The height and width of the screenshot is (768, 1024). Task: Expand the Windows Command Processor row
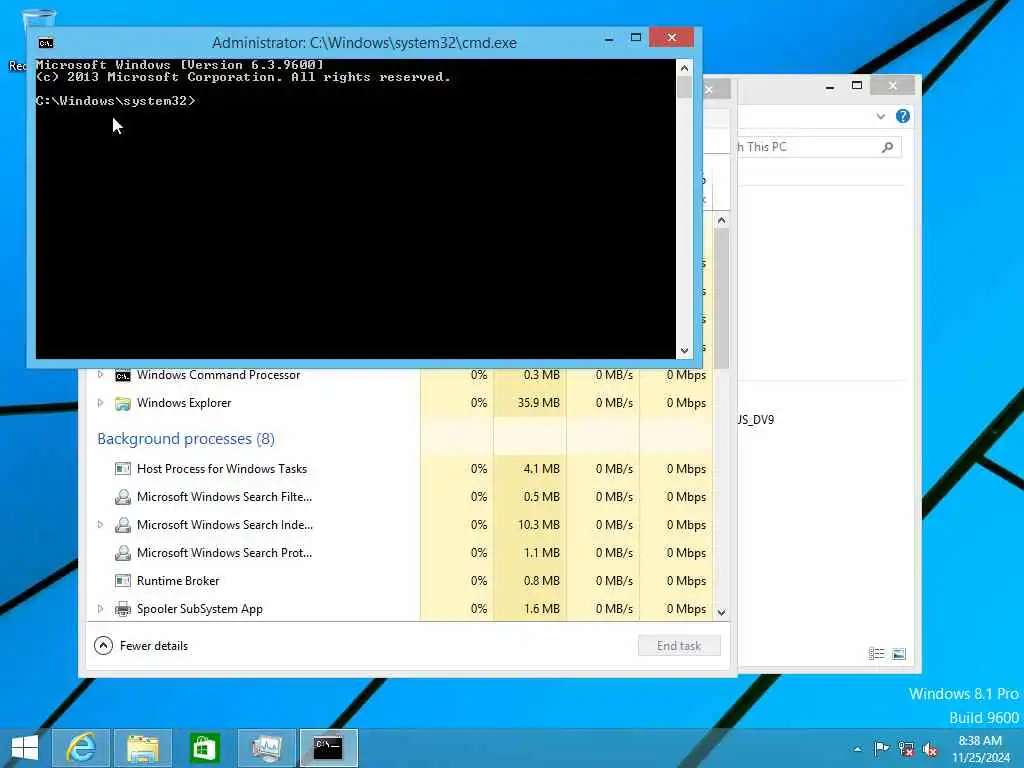[x=100, y=375]
